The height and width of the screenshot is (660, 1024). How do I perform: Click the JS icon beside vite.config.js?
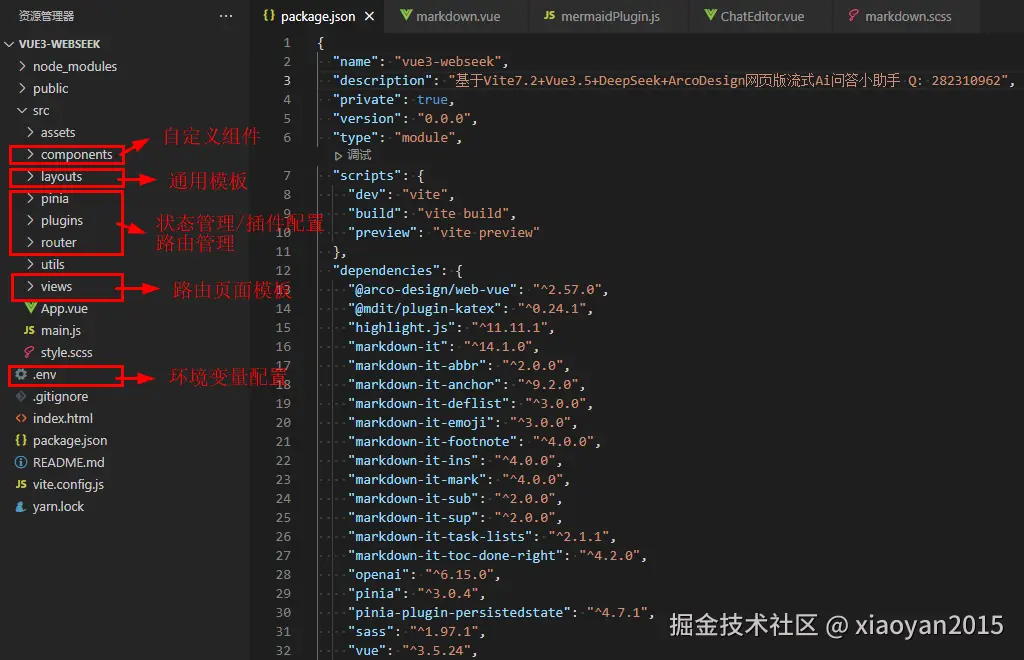coord(21,484)
